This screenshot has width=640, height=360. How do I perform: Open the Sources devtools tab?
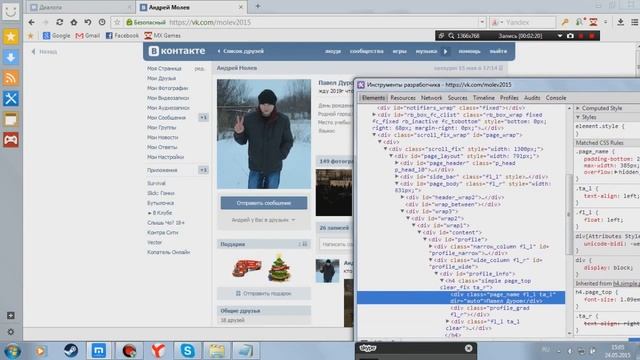tap(457, 98)
